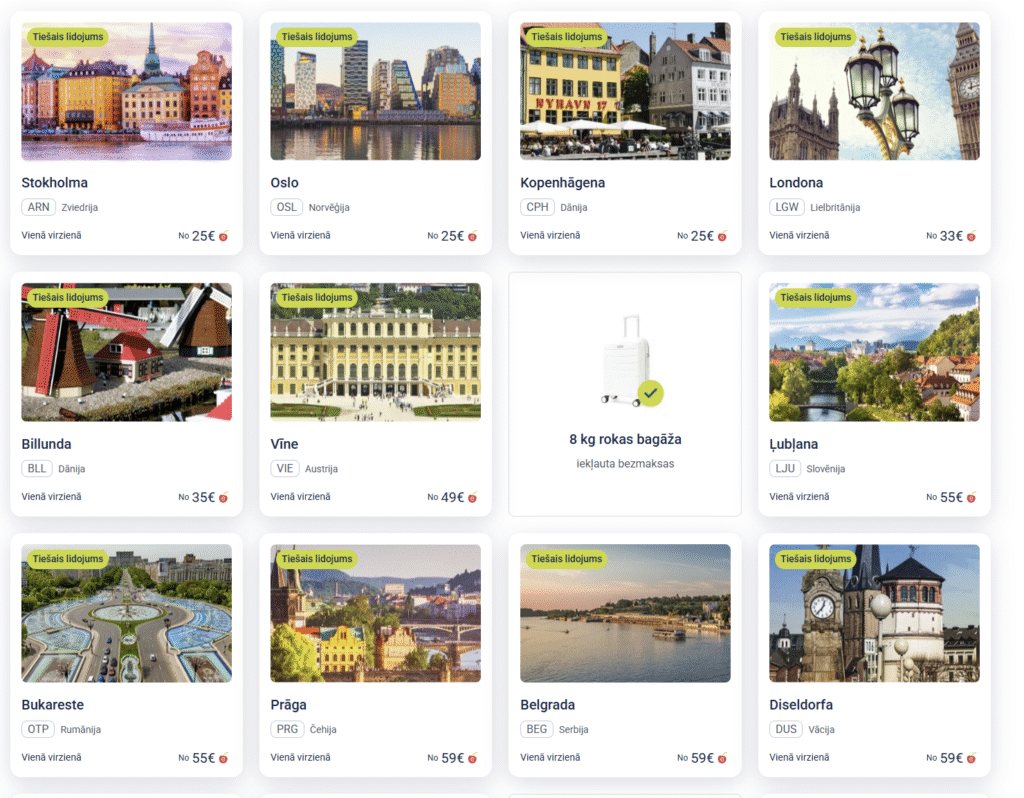The height and width of the screenshot is (798, 1024).
Task: Open the Kopenhāgena Nyhavn photo
Action: (625, 91)
